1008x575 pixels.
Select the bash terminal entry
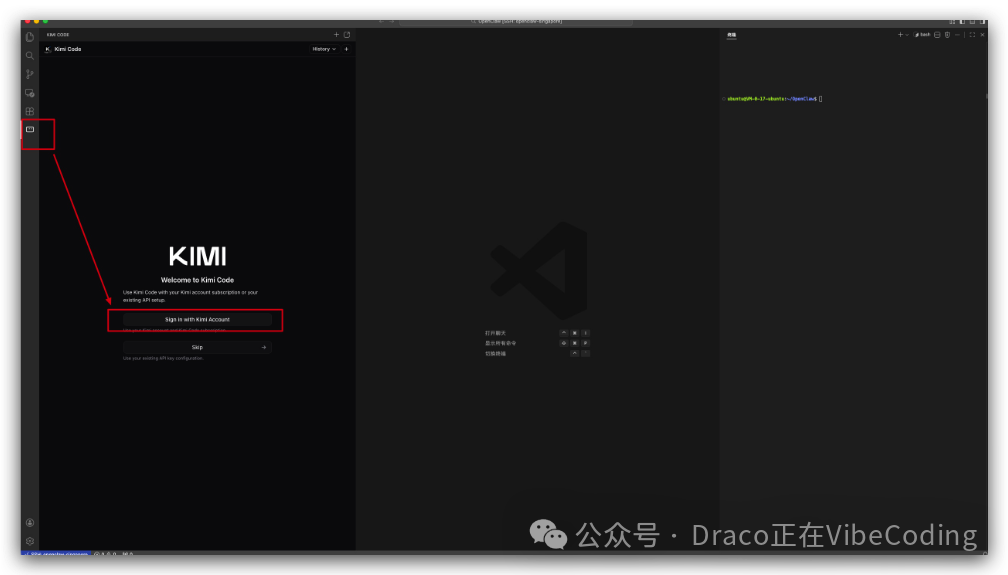922,35
